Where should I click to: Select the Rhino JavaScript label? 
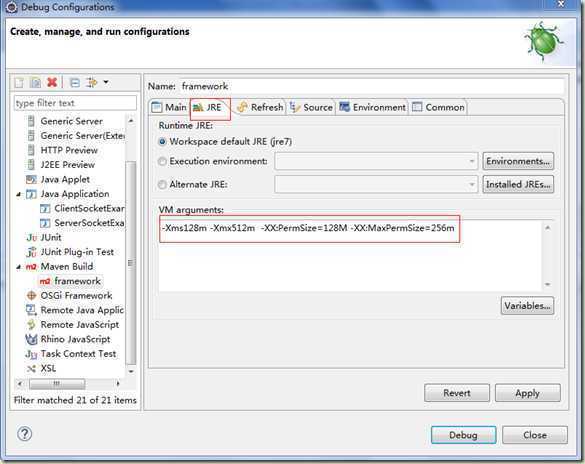click(75, 339)
